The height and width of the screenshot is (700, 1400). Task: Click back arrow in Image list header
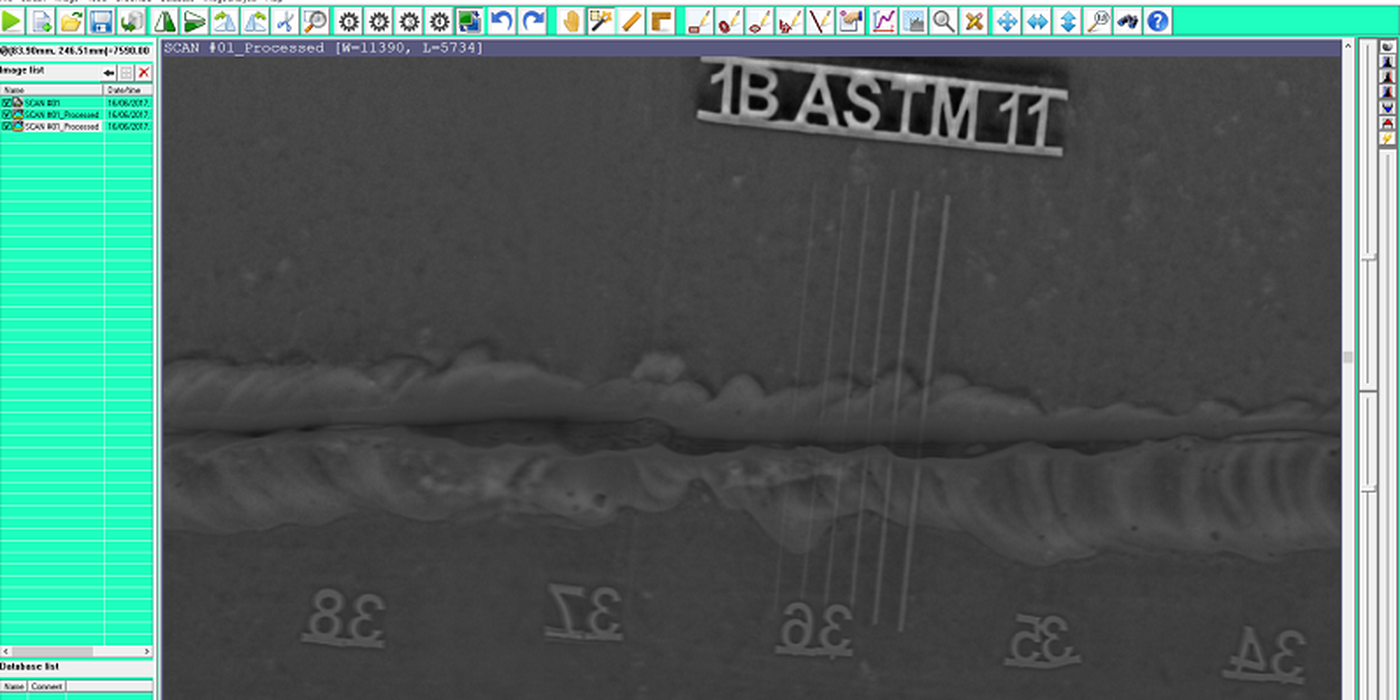point(110,72)
